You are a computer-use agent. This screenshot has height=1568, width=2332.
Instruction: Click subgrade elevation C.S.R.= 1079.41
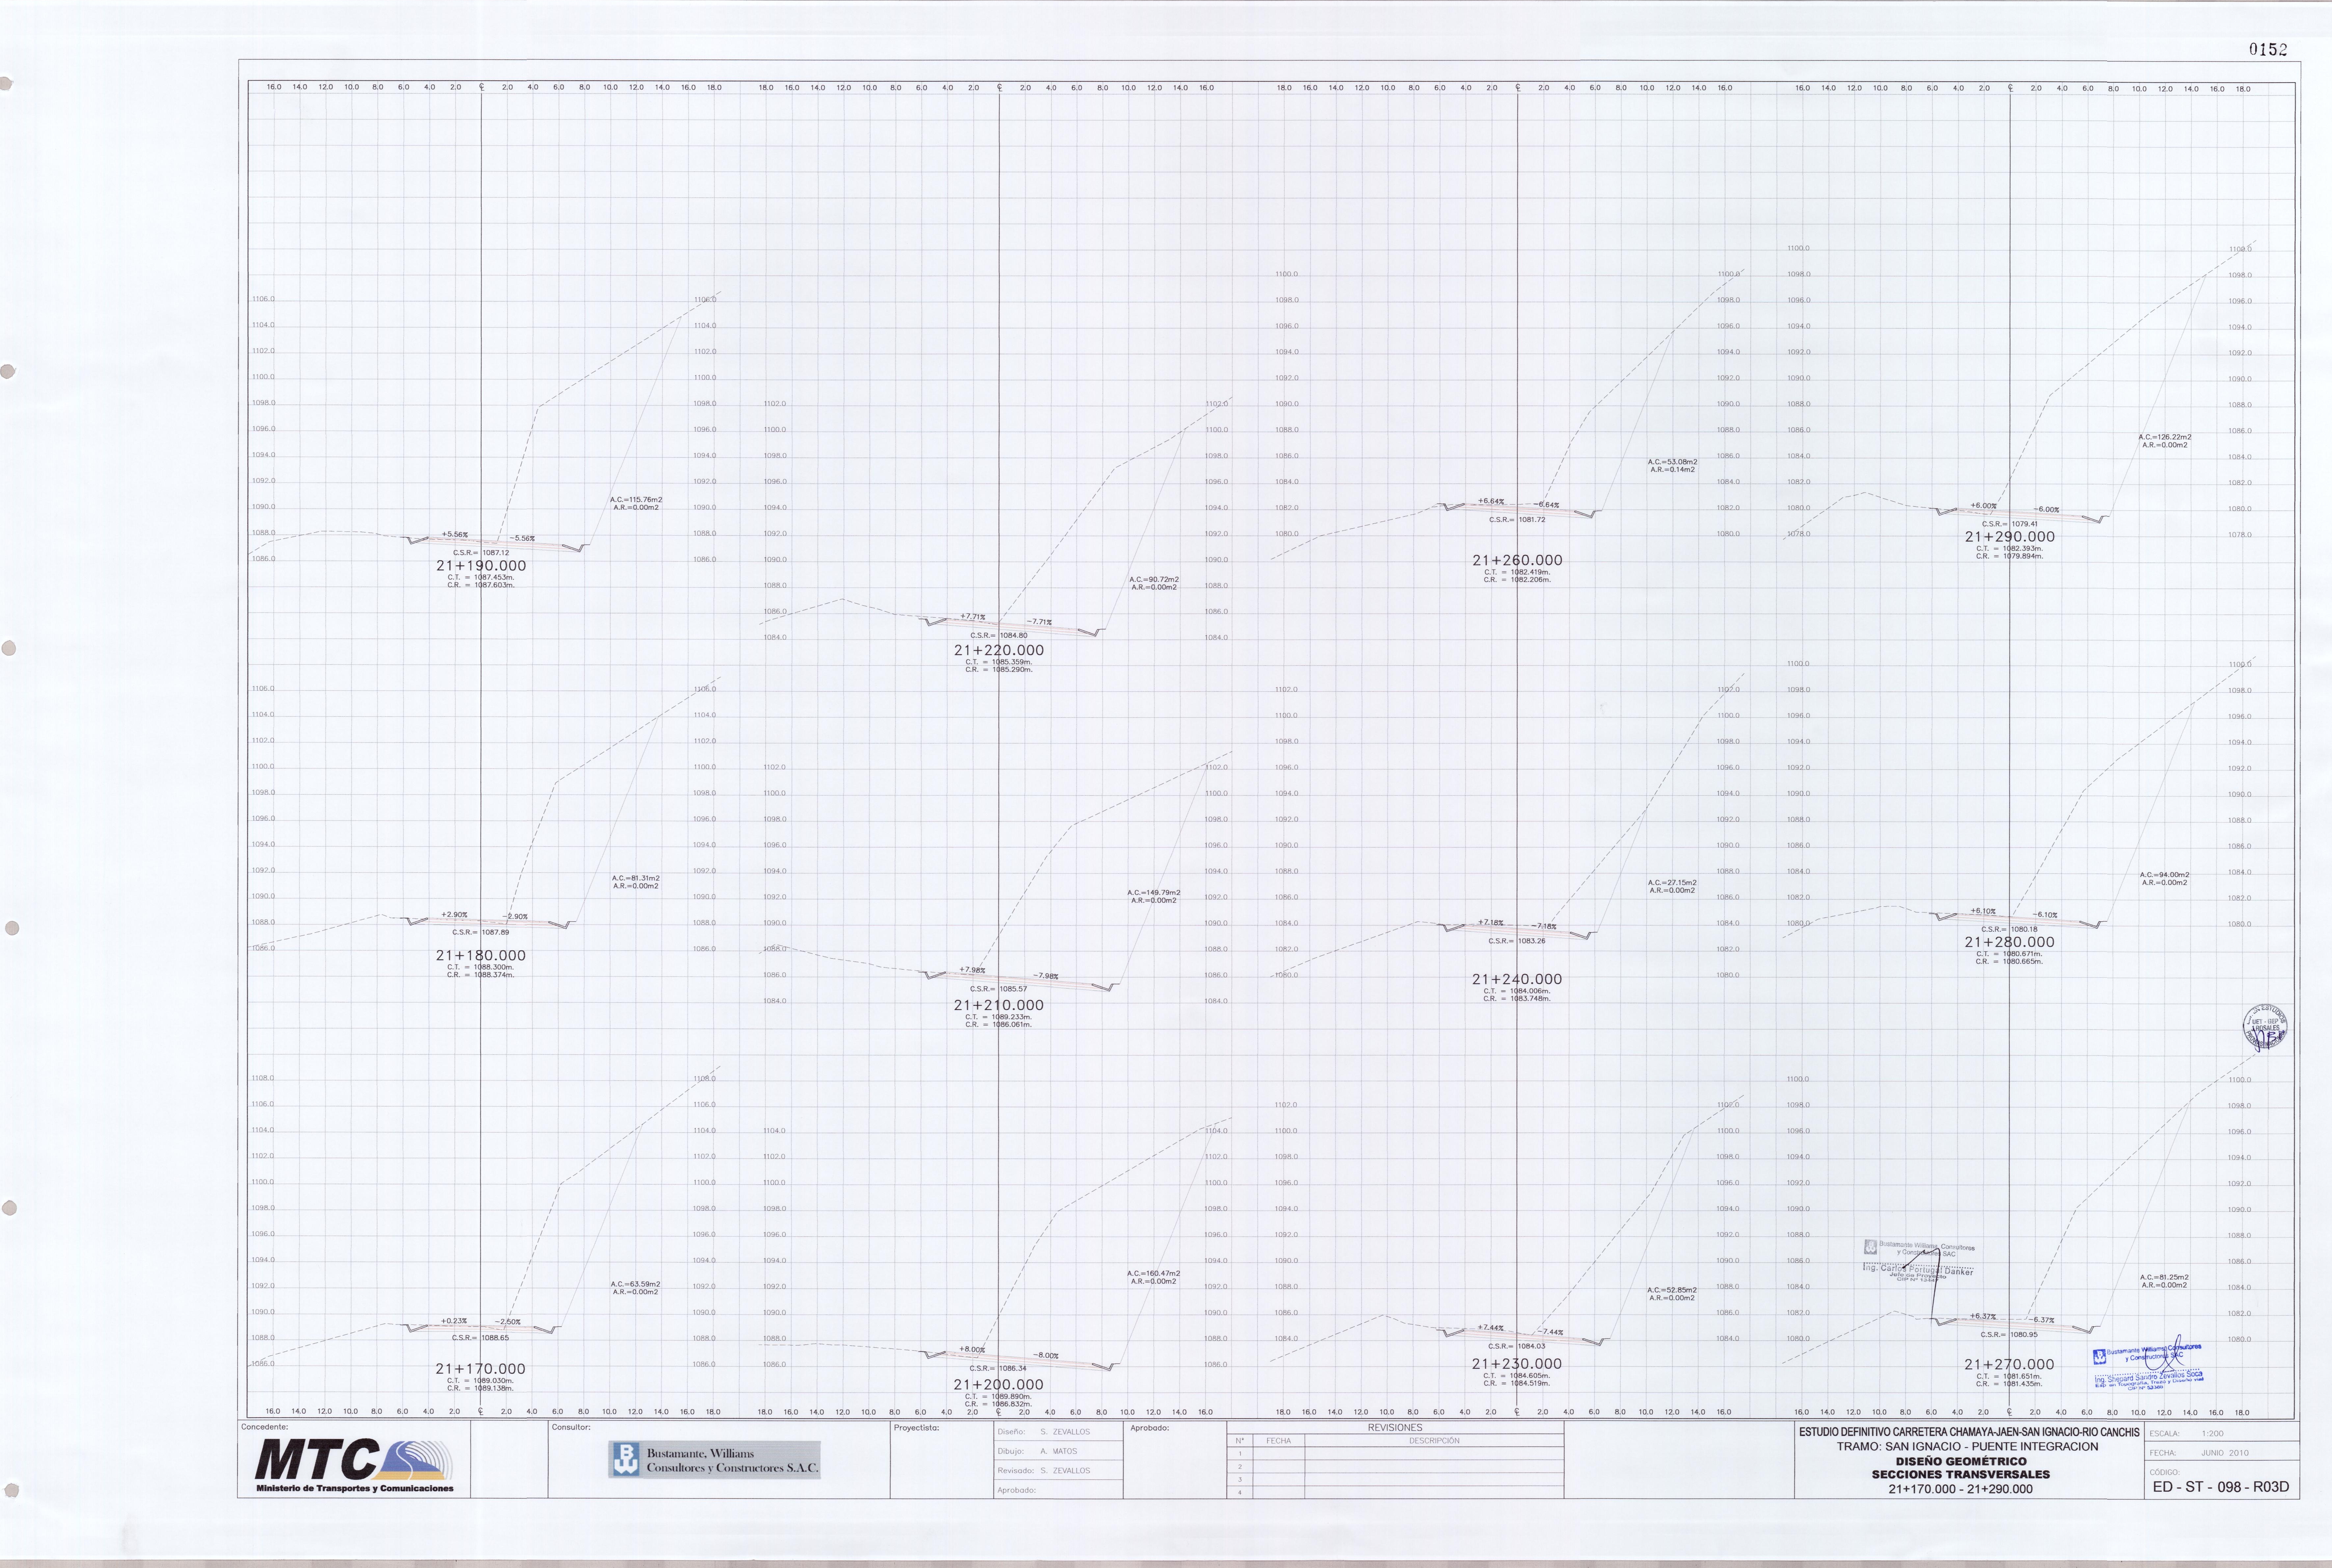coord(2010,524)
